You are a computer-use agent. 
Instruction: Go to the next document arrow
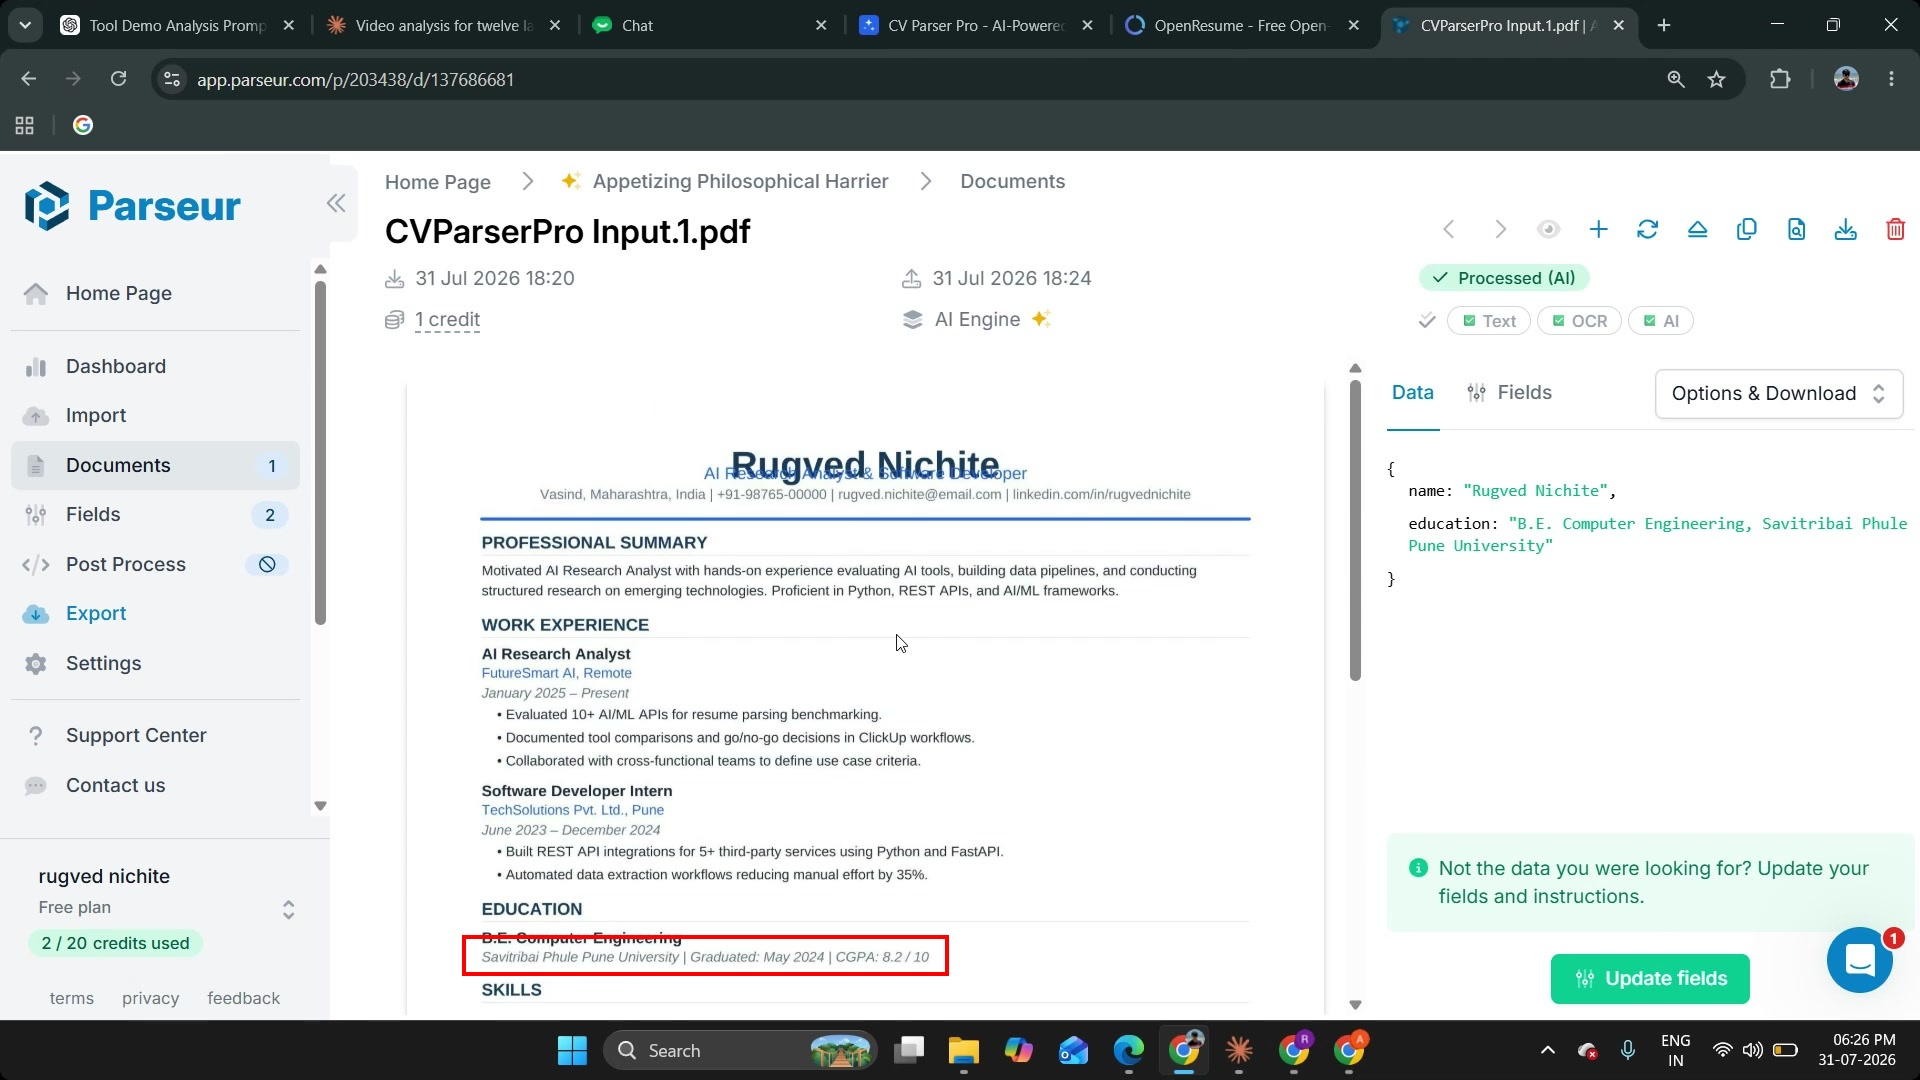(x=1500, y=230)
